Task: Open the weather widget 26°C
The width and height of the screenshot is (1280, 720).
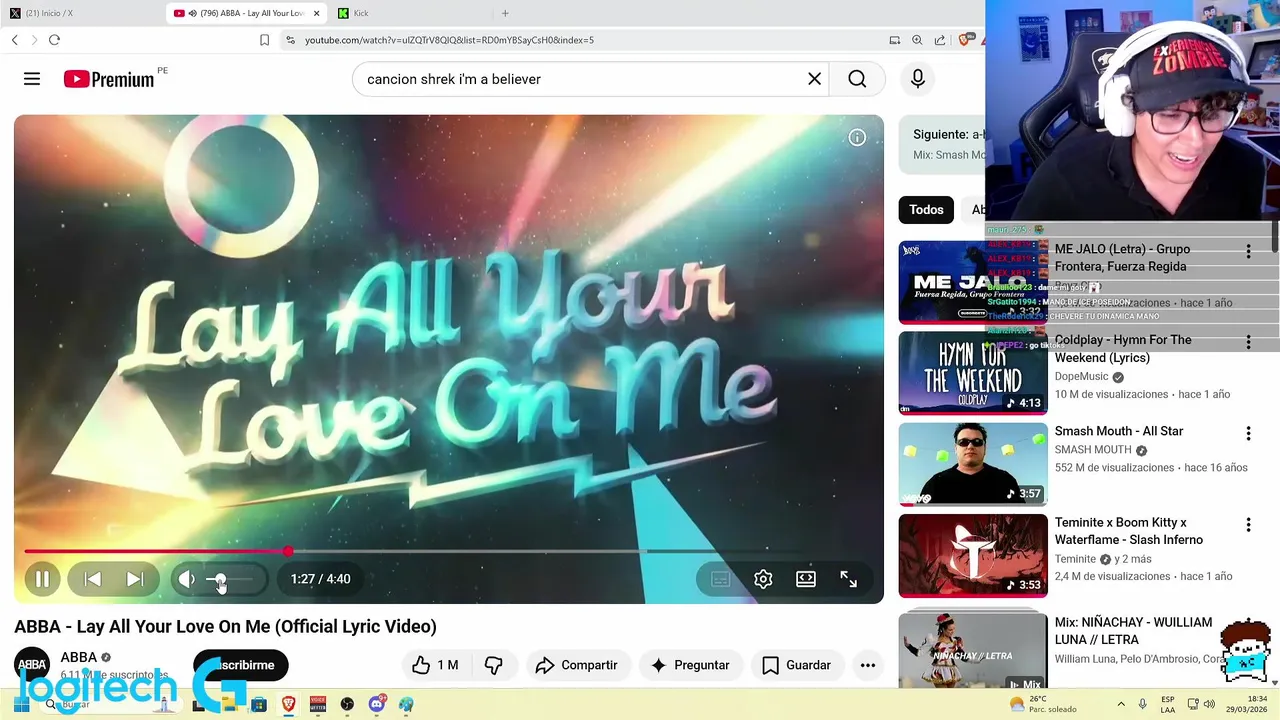Action: click(x=1044, y=704)
